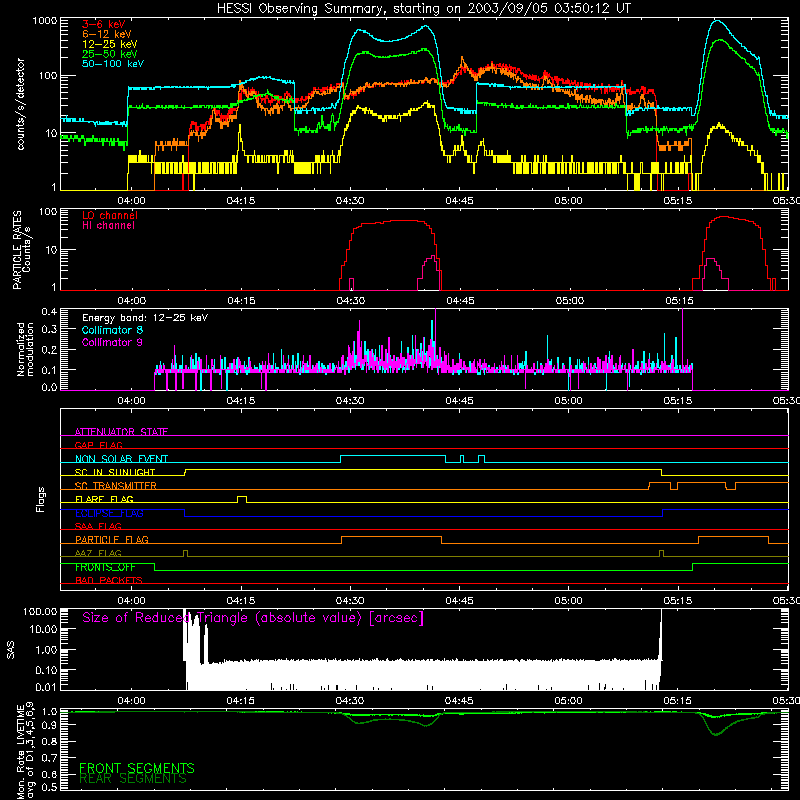Click 04:30 time label under count-rate plot
The image size is (800, 800).
tap(350, 201)
